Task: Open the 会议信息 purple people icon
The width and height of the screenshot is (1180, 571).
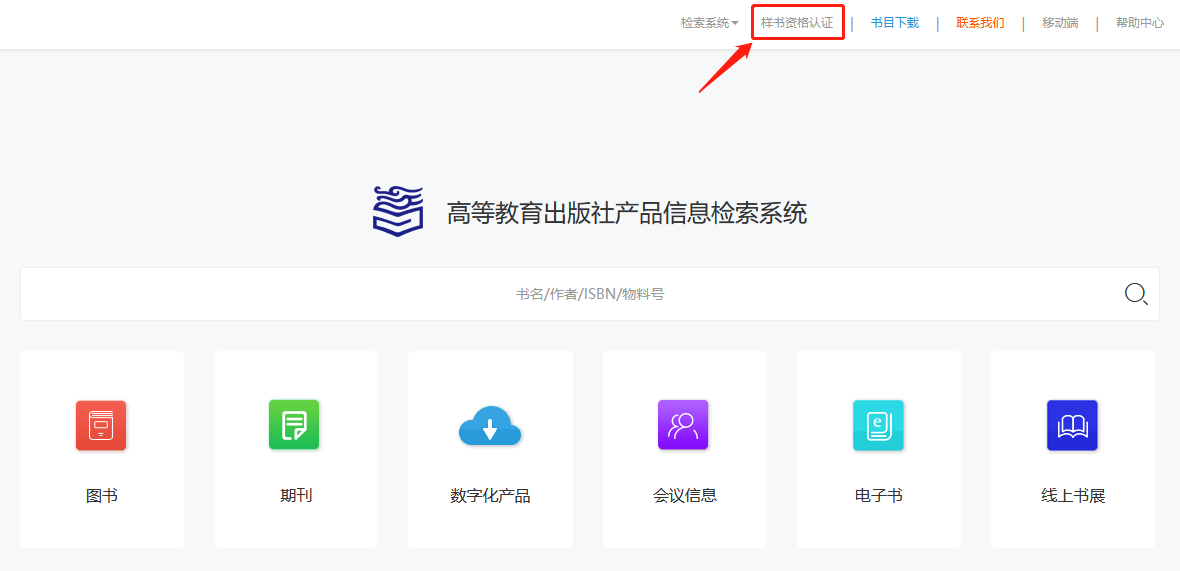Action: (683, 425)
